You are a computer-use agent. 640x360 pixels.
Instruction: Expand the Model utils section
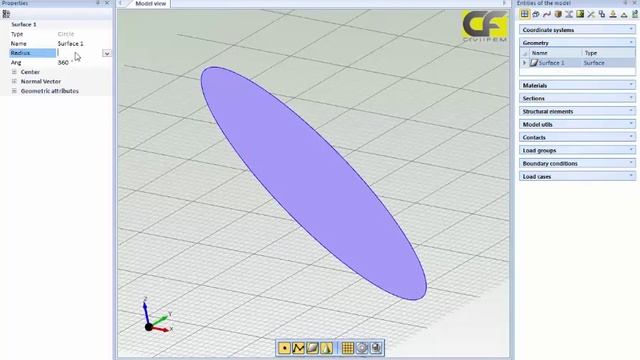[631, 124]
